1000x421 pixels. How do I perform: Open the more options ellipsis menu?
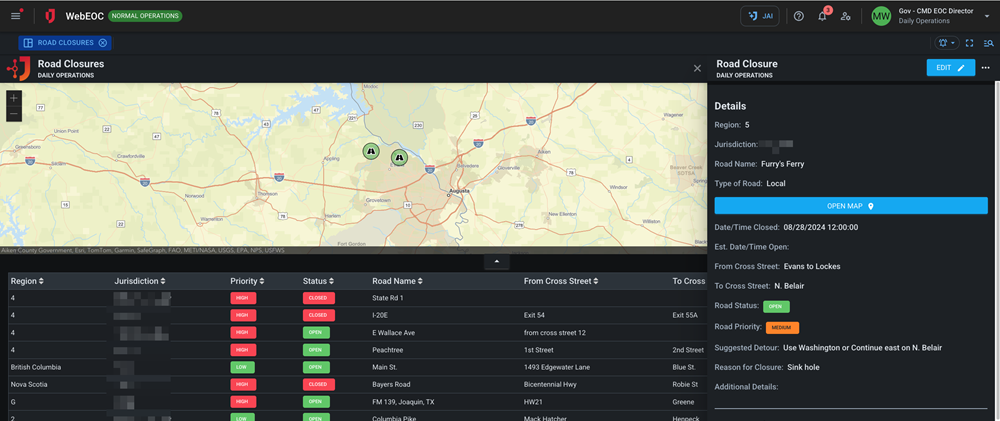click(985, 68)
